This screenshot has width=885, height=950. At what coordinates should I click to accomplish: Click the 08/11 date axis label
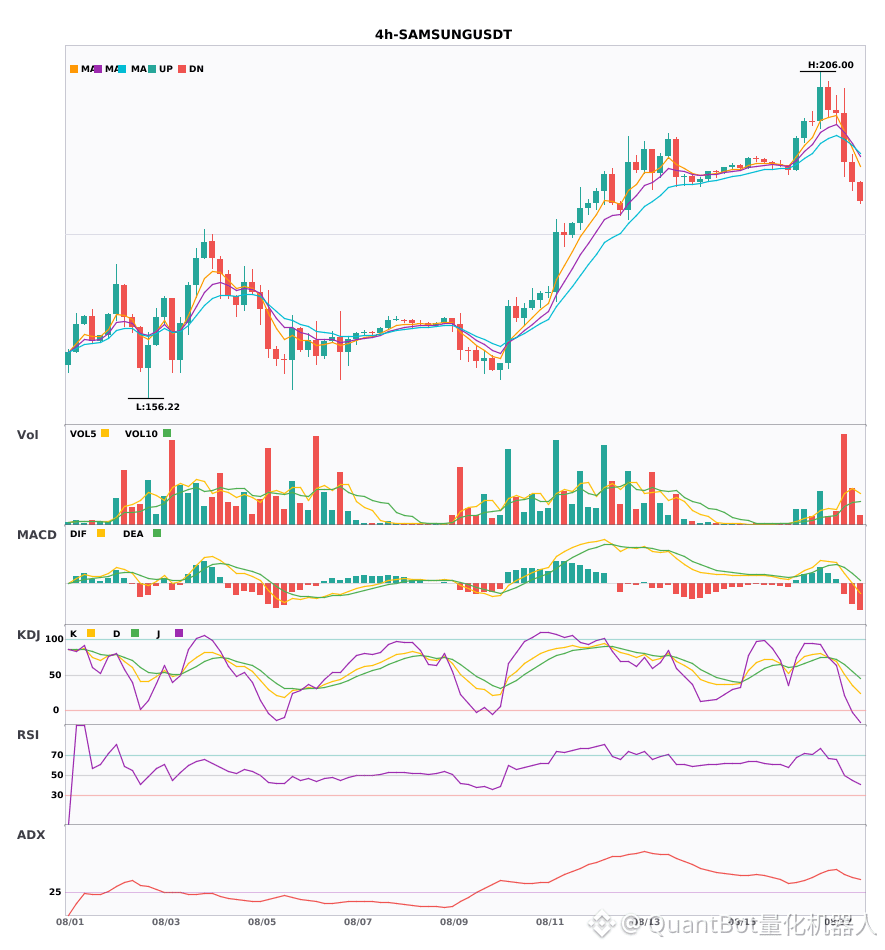(x=550, y=922)
